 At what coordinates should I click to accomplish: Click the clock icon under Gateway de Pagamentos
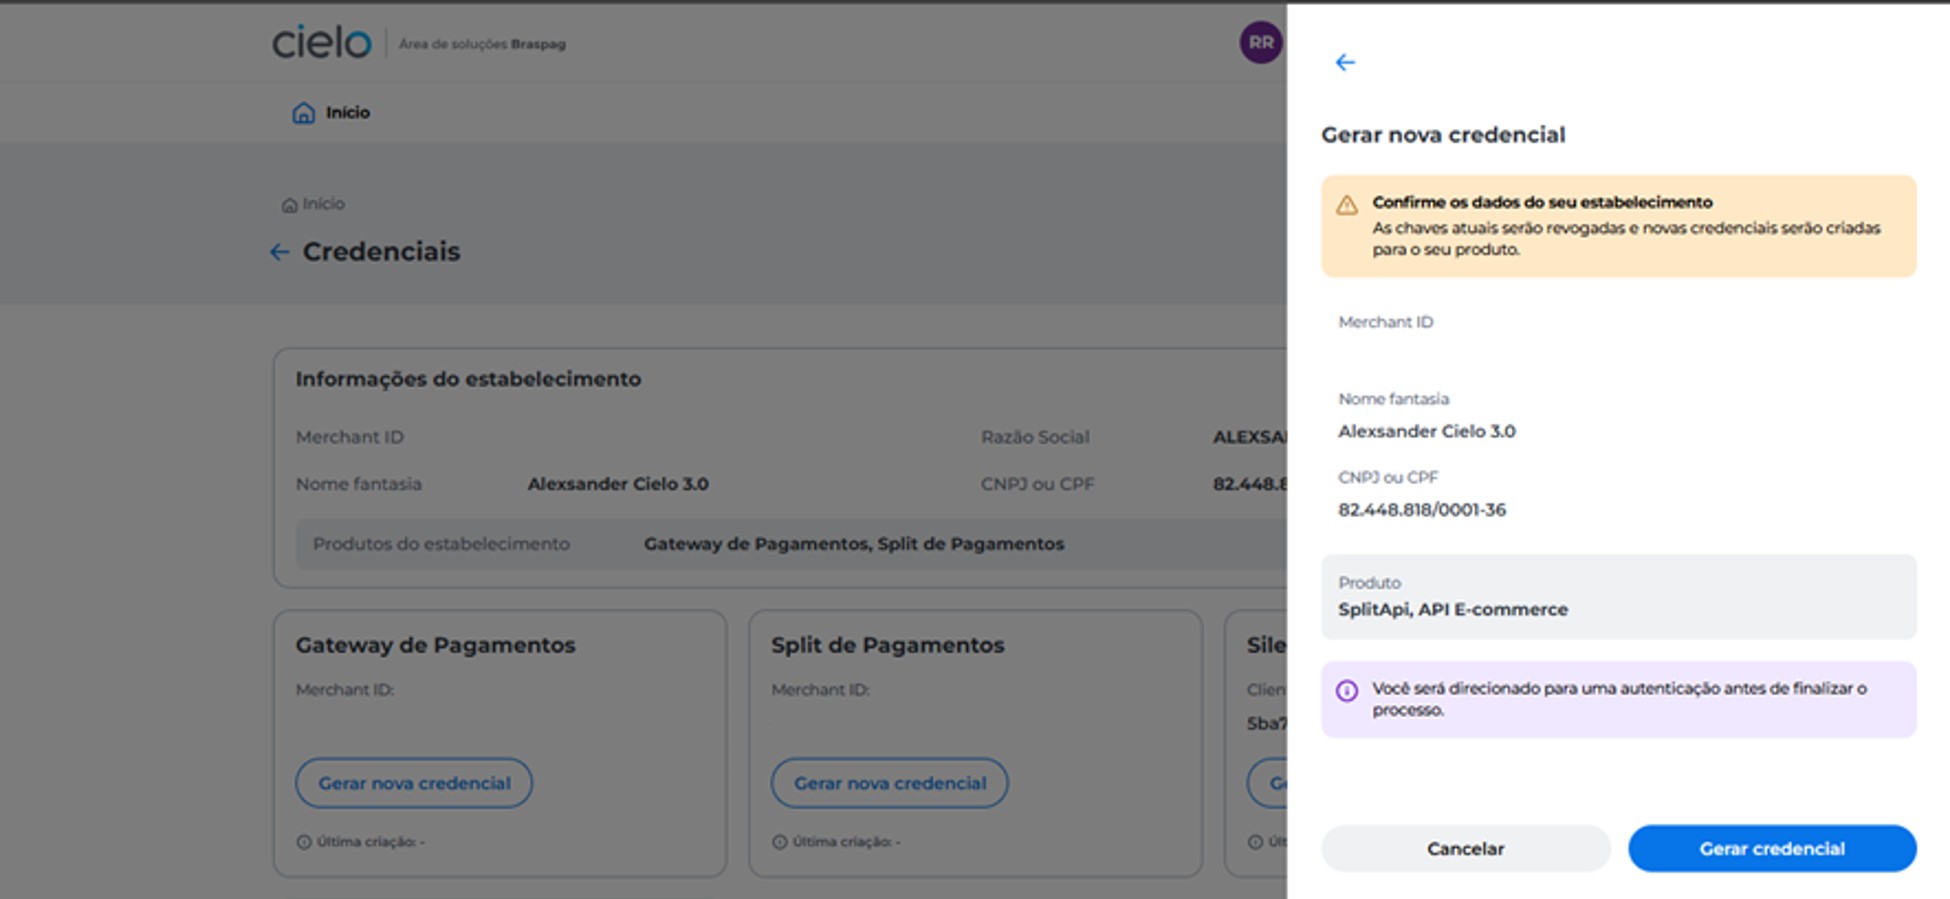tap(304, 842)
